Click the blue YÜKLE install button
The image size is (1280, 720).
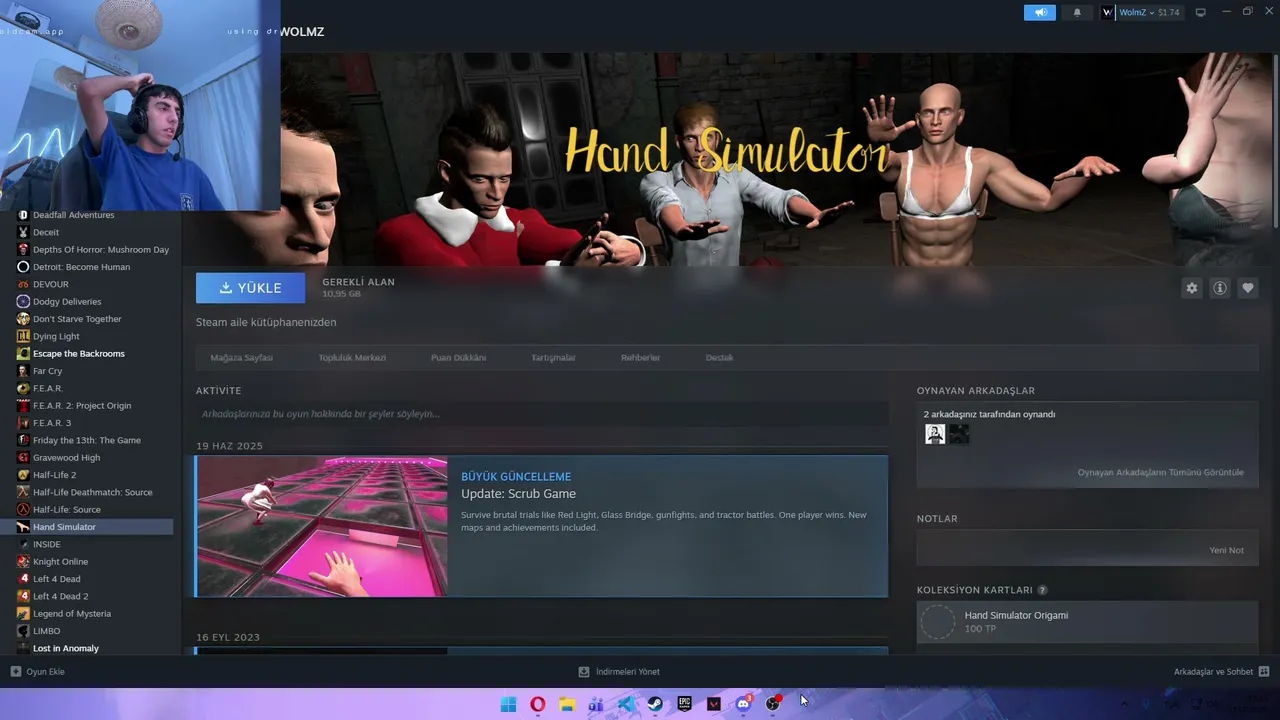tap(250, 288)
